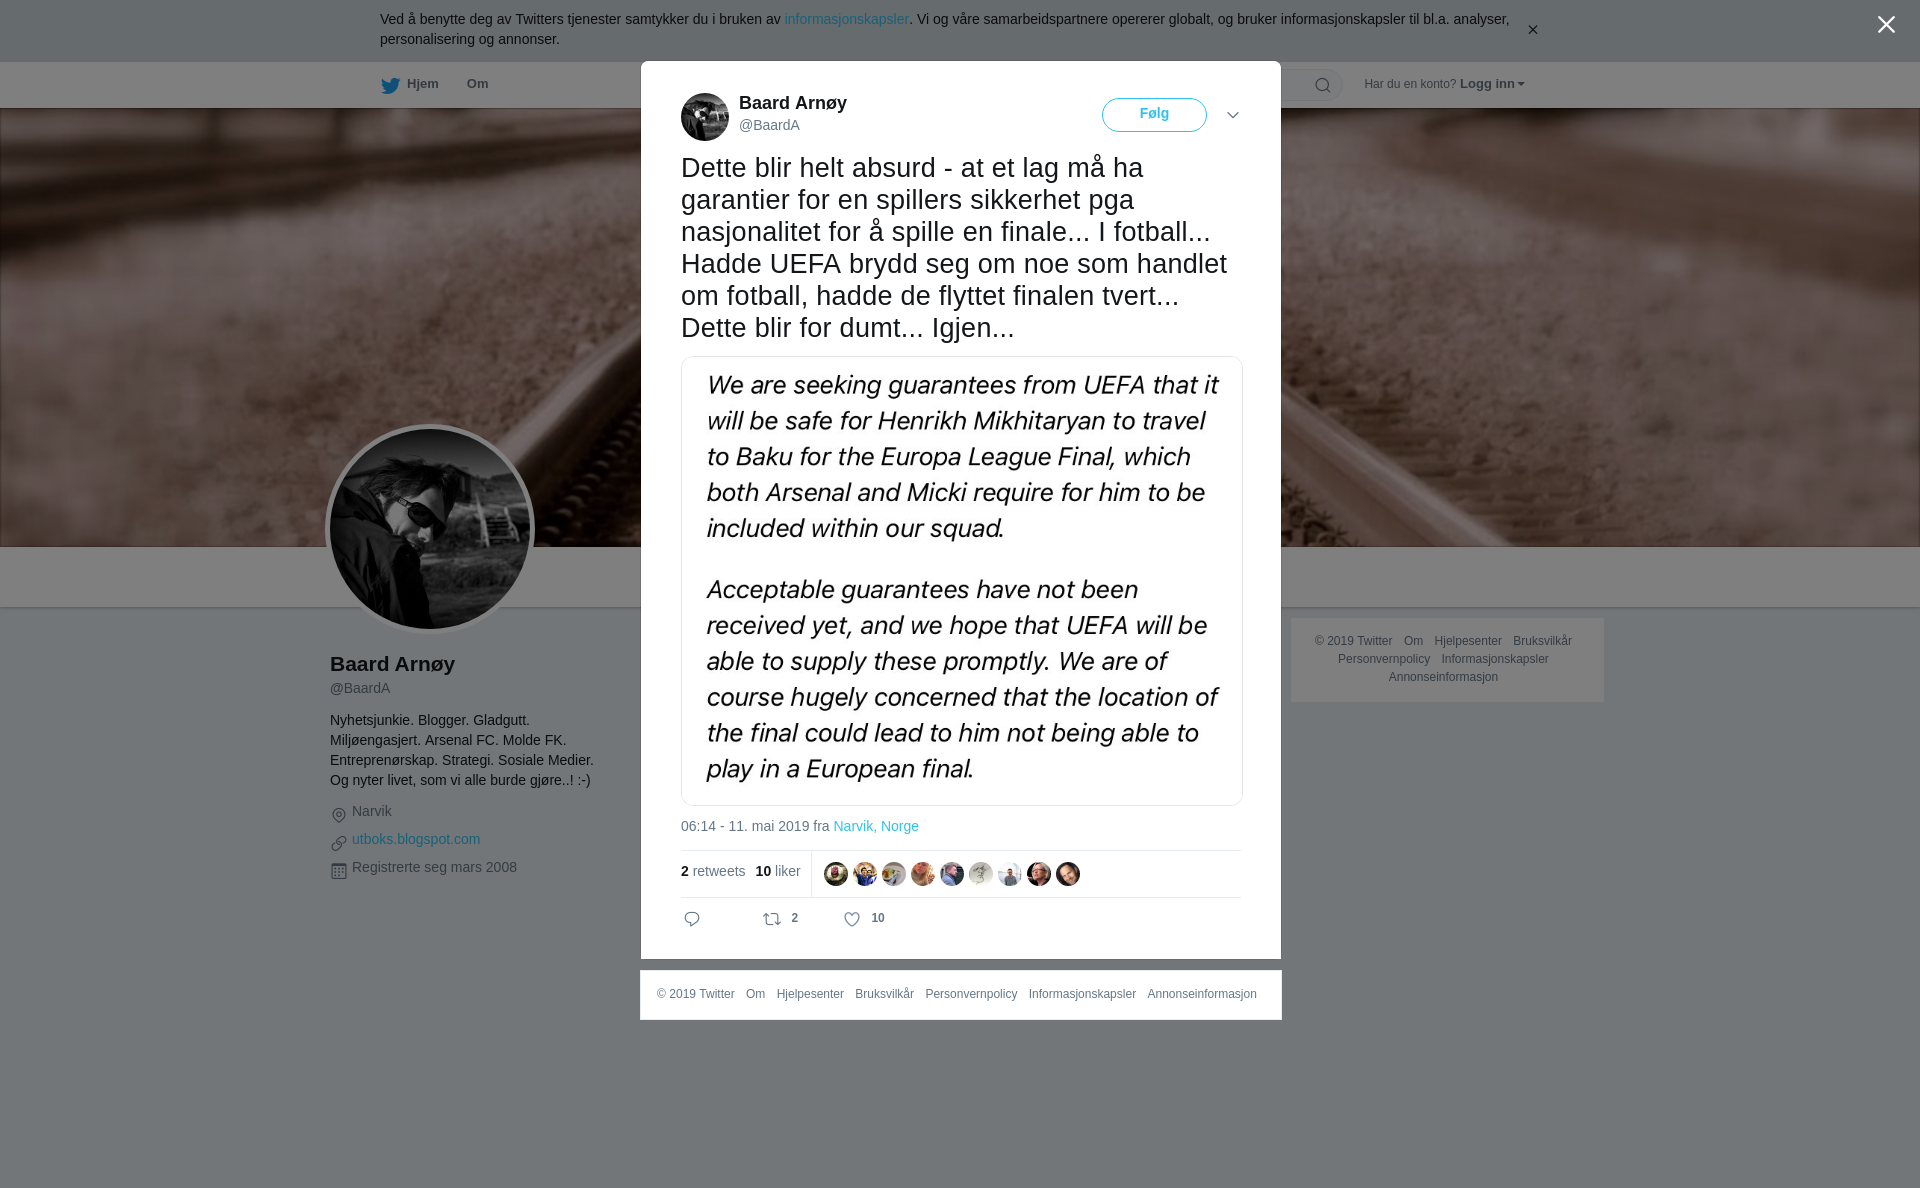The width and height of the screenshot is (1920, 1188).
Task: View the 2 retweets list
Action: click(x=713, y=871)
